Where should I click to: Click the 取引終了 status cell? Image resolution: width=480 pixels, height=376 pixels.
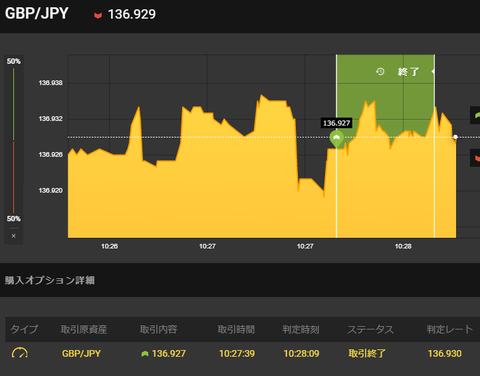(367, 353)
